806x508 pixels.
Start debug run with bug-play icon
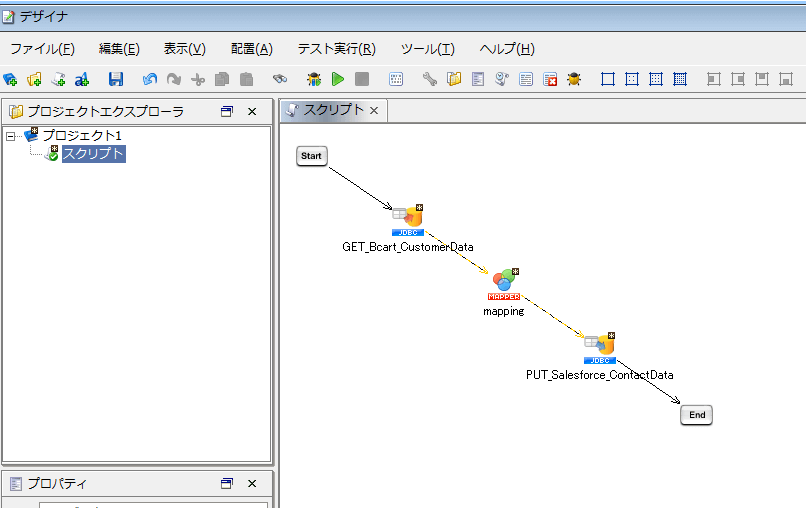[x=314, y=79]
